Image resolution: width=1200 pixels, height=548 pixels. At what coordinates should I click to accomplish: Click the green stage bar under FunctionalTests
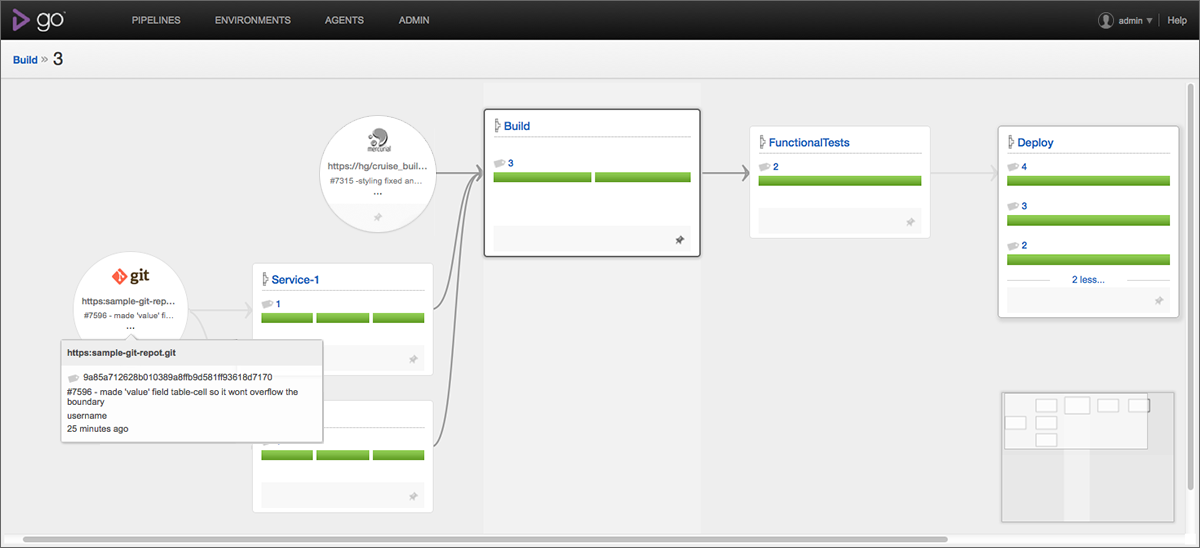pyautogui.click(x=840, y=181)
